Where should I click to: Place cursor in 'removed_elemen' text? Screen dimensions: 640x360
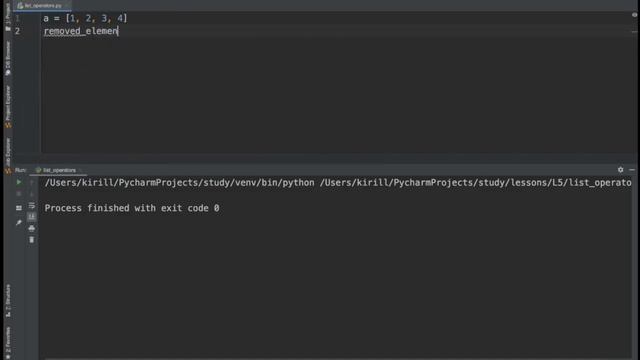click(81, 31)
